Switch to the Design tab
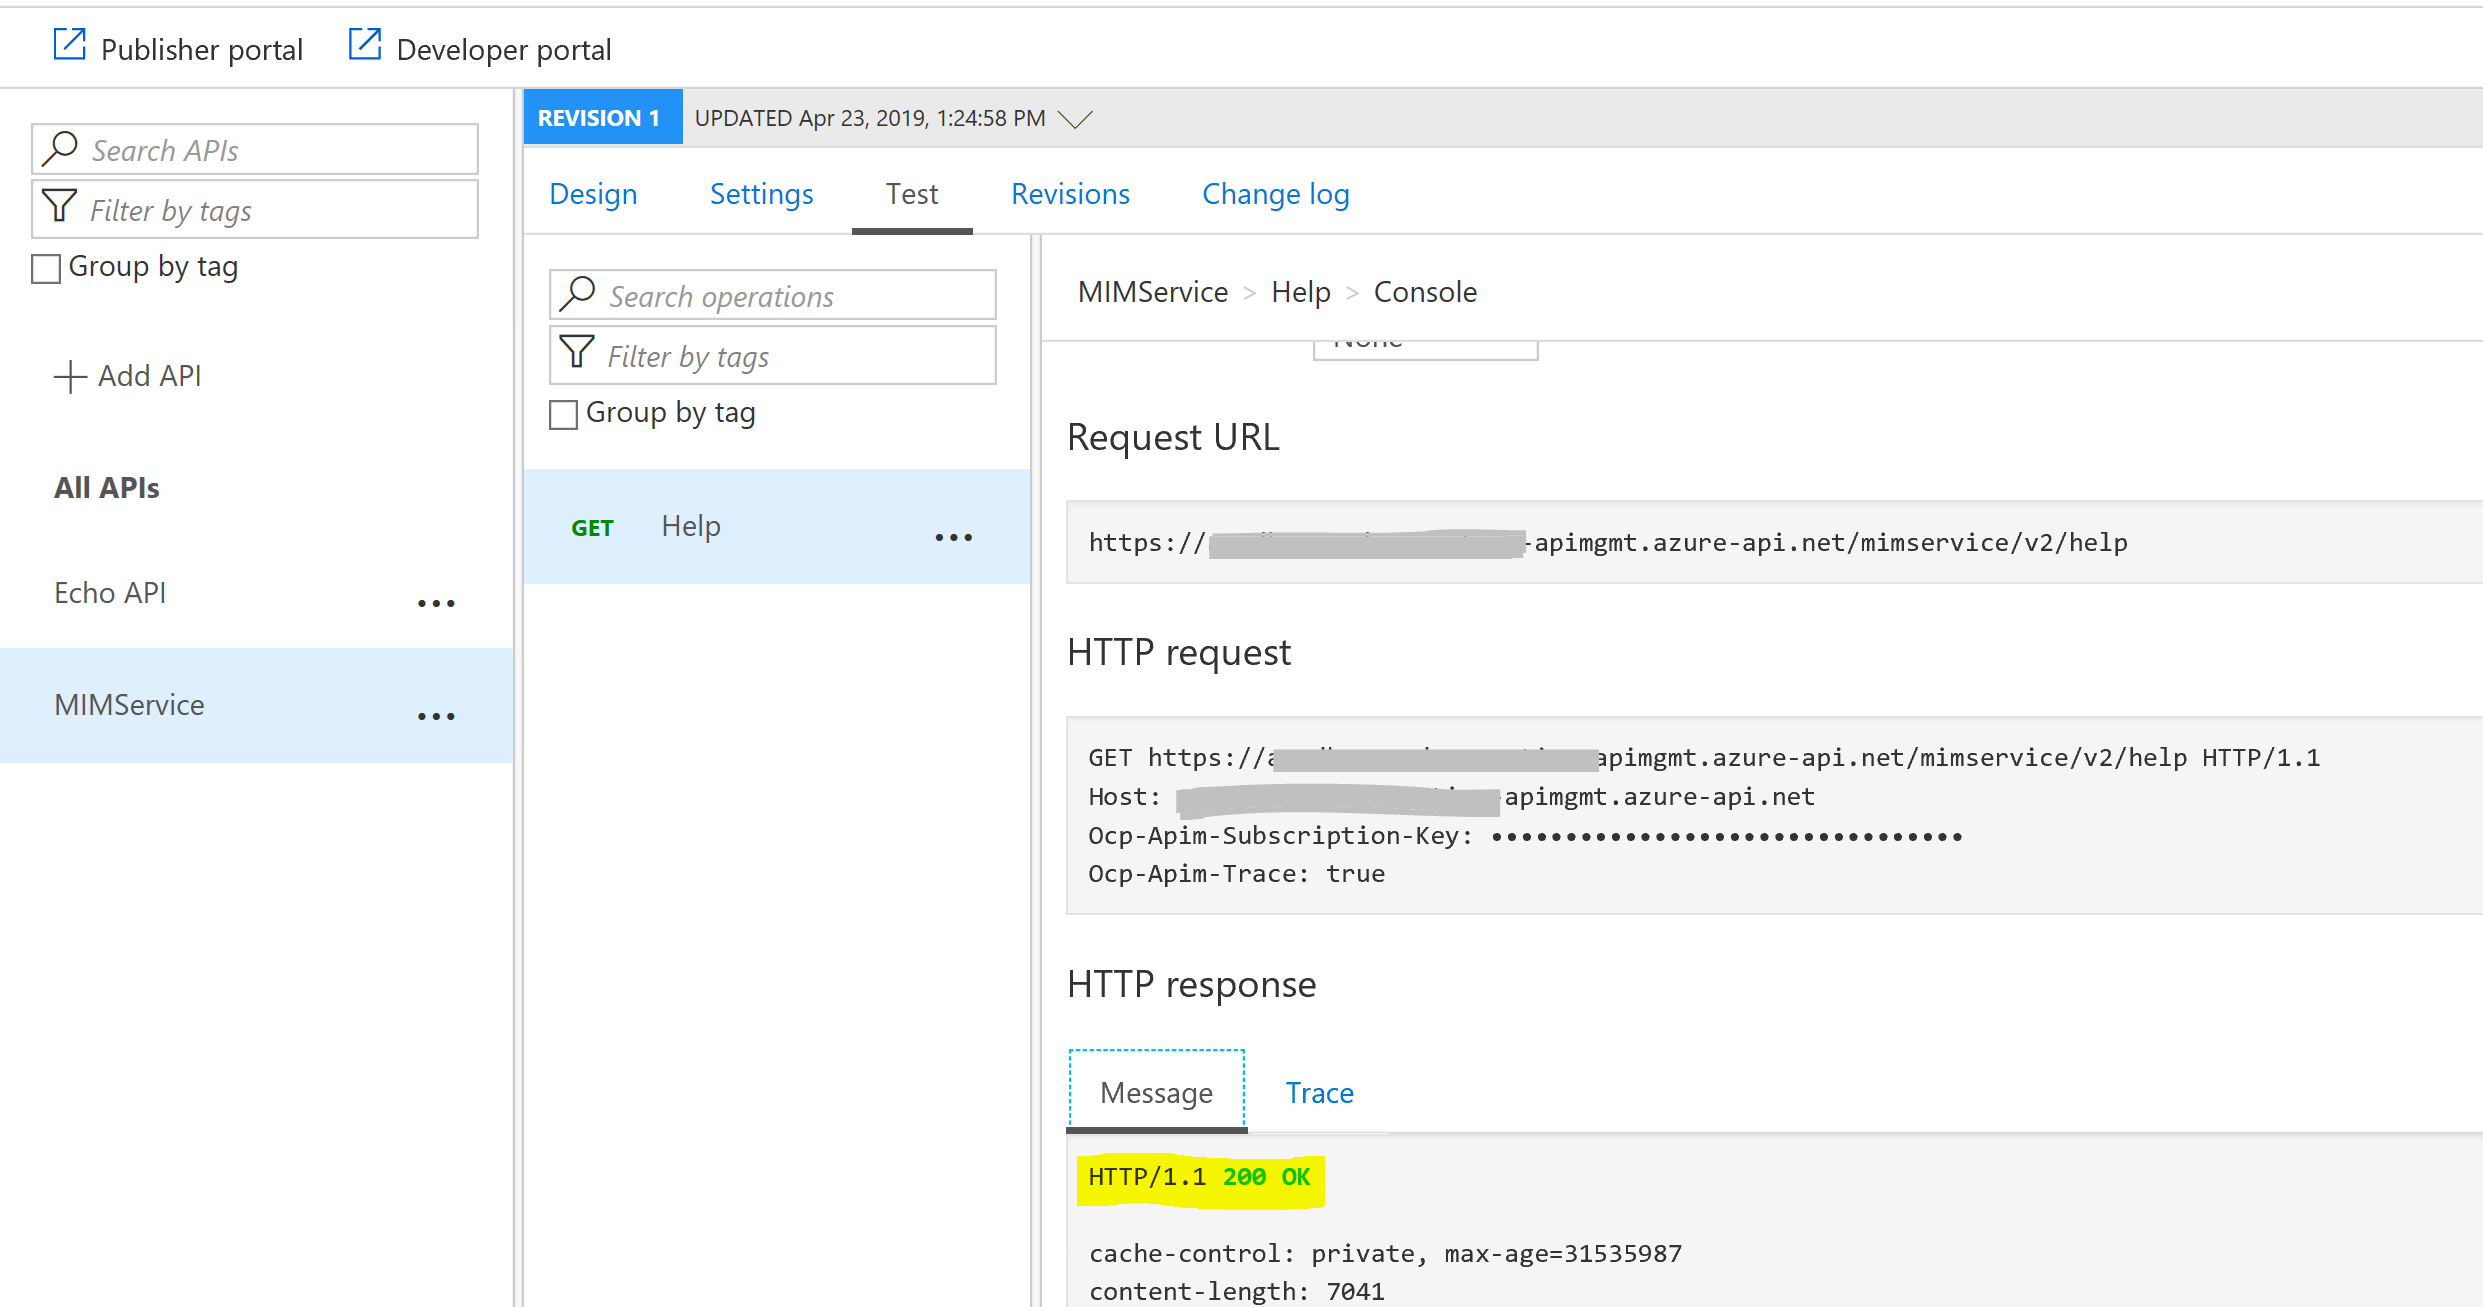This screenshot has height=1307, width=2483. pos(593,194)
